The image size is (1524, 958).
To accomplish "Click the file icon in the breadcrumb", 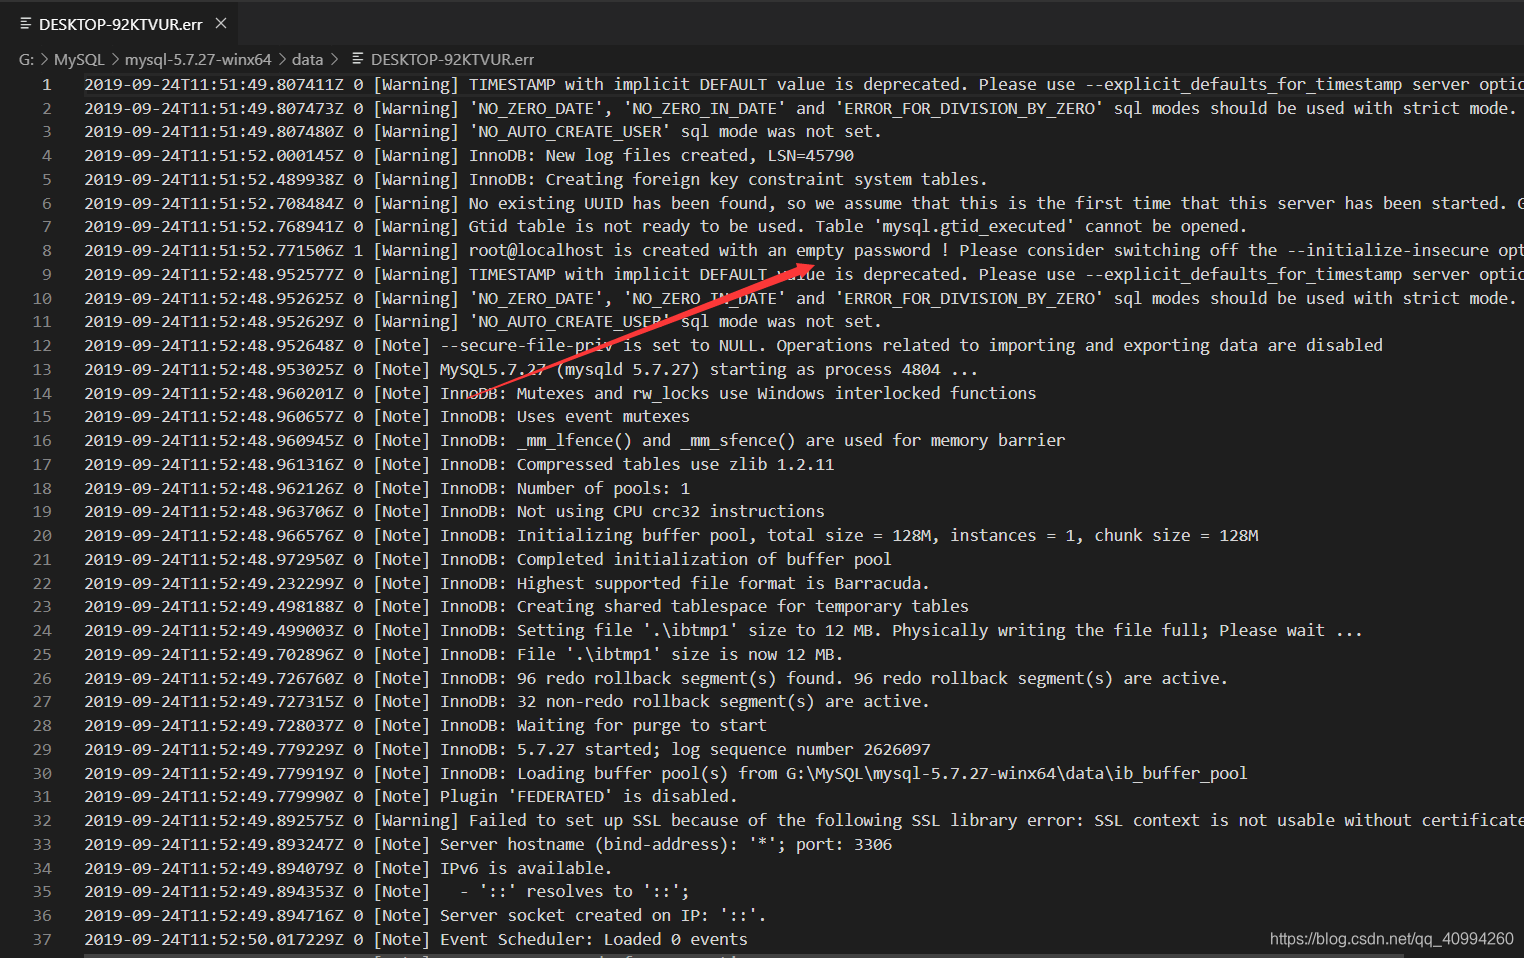I will pos(358,59).
